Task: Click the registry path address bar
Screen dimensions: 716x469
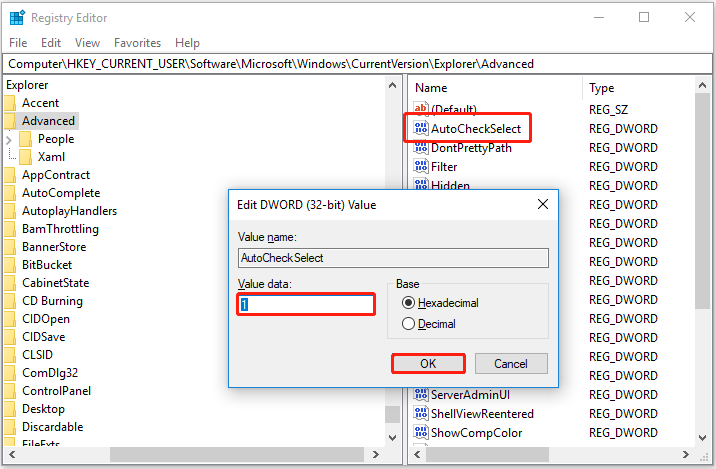Action: [x=358, y=64]
